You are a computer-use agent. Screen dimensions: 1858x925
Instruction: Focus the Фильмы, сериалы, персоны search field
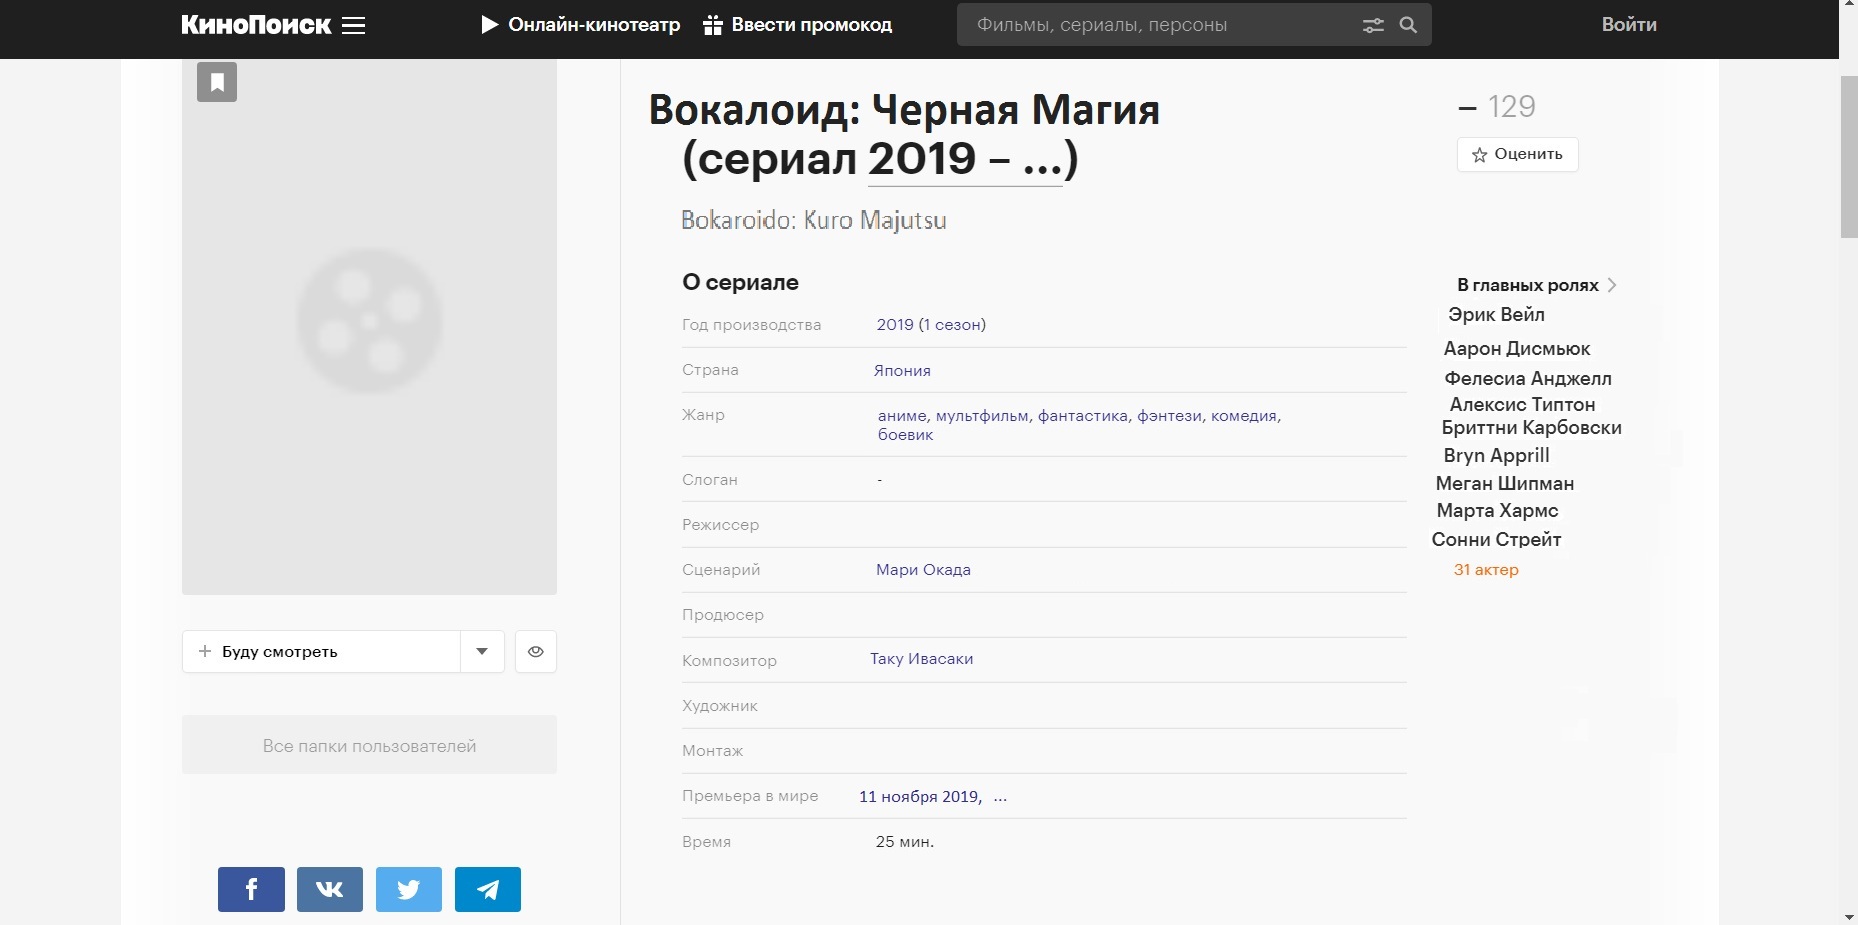point(1160,25)
